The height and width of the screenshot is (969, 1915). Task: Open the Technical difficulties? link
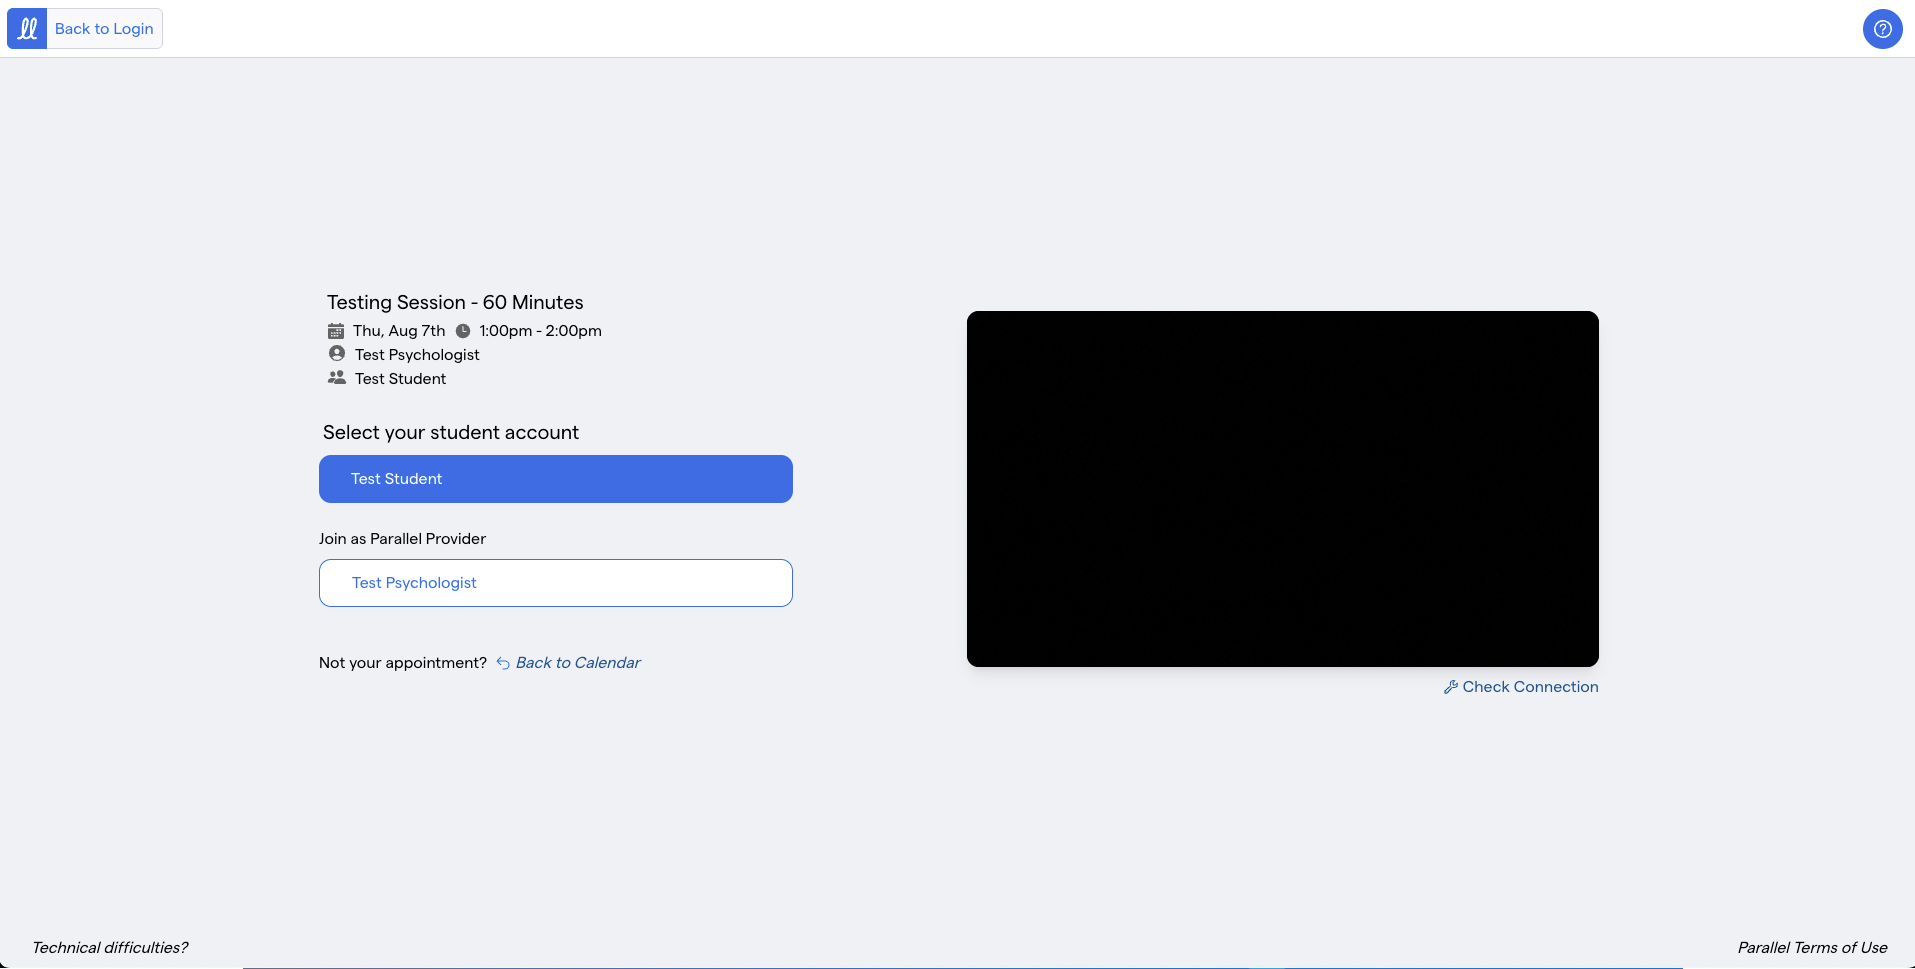[110, 948]
